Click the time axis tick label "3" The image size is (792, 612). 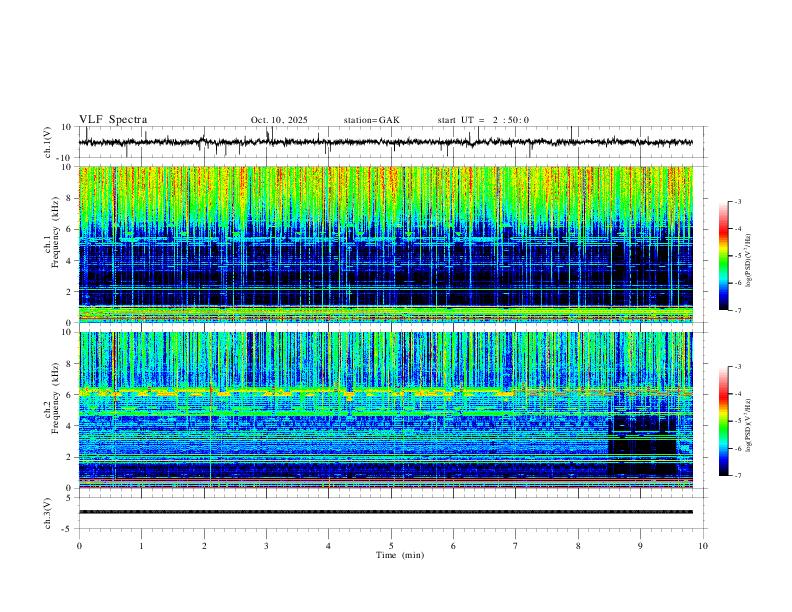[x=266, y=546]
